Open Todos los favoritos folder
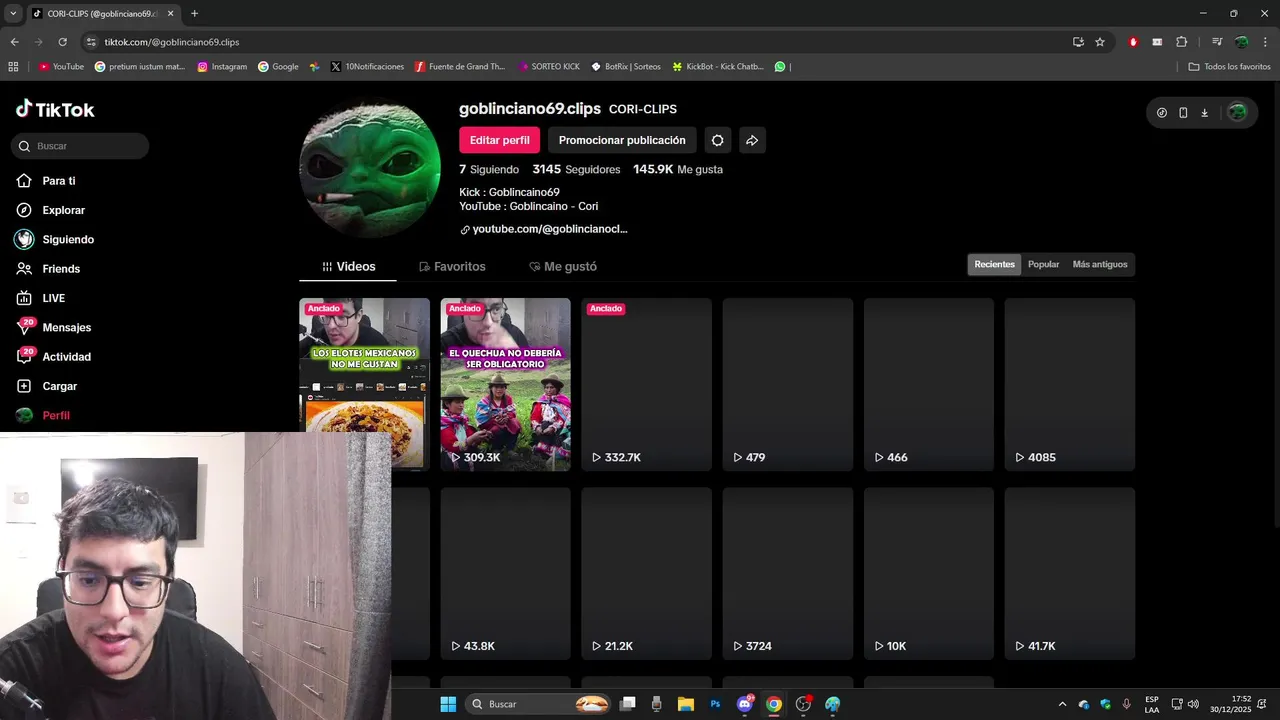 coord(1229,67)
